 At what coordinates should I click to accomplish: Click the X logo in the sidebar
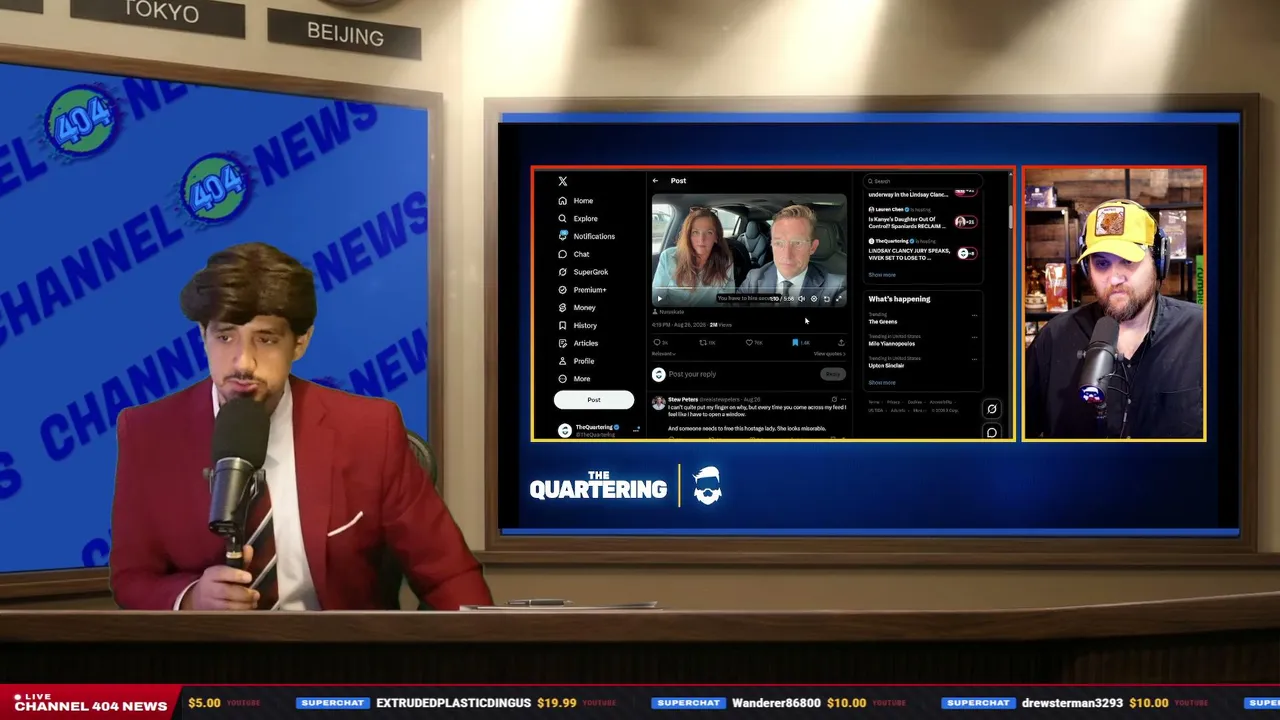563,181
